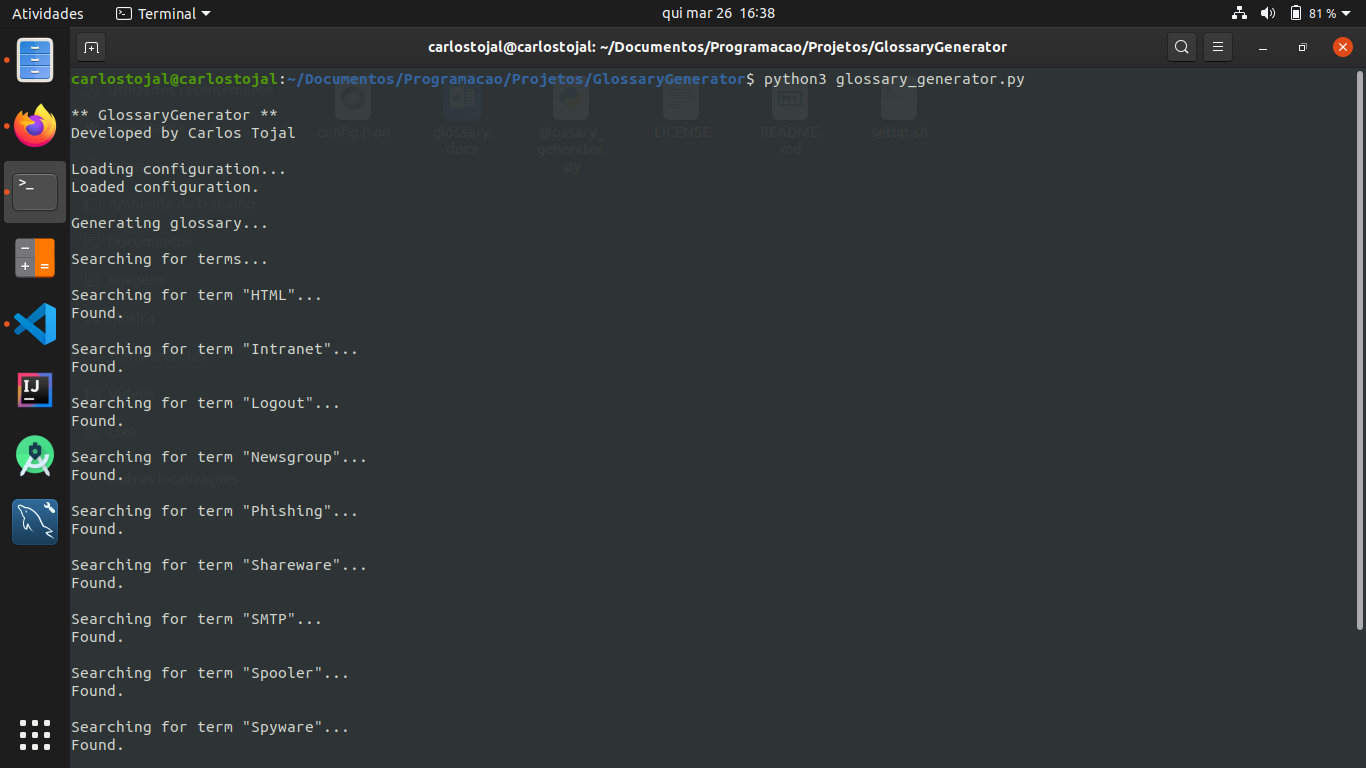
Task: Launch IntelliJ IDEA from the dock
Action: [x=35, y=390]
